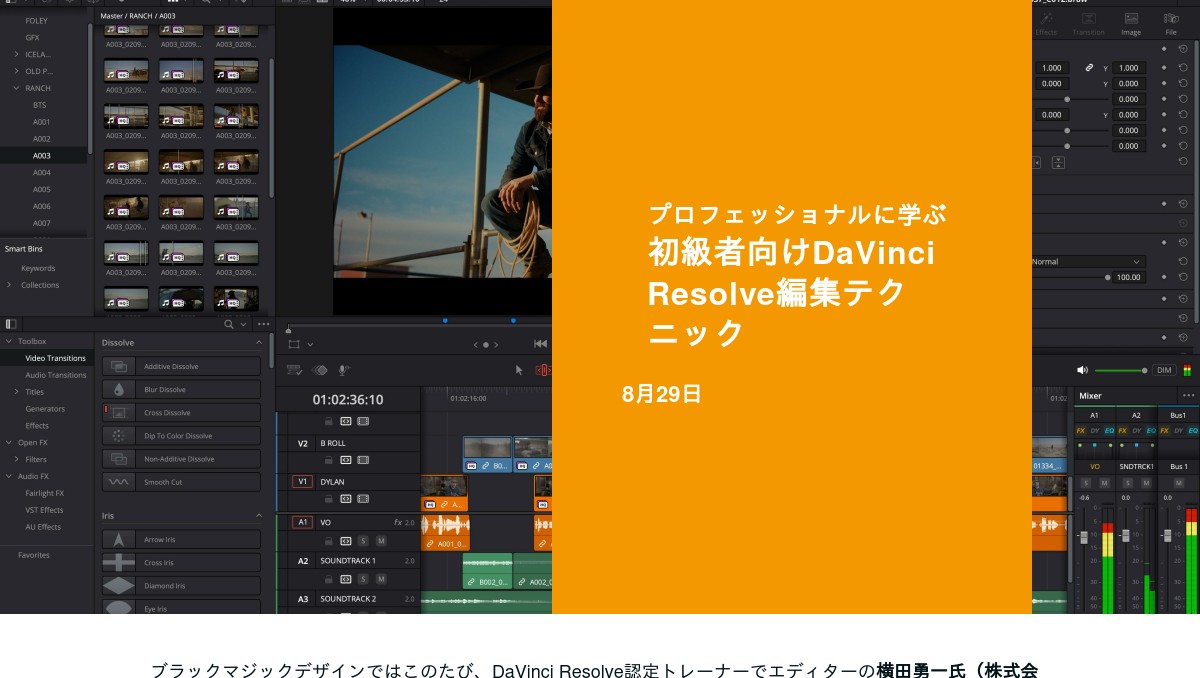Collapse the Dissolve group
This screenshot has height=678, width=1200.
pos(259,342)
